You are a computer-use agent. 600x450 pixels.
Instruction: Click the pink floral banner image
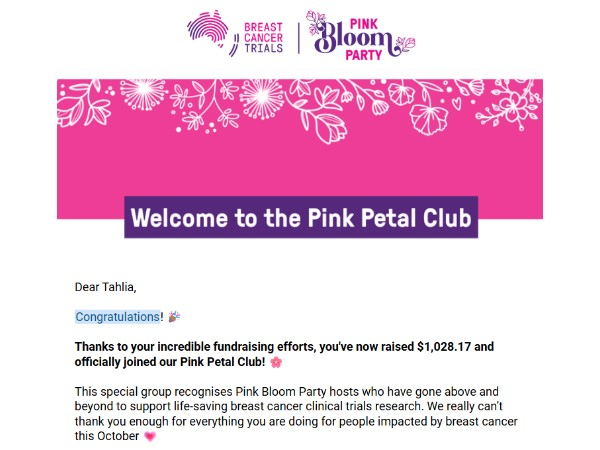point(300,149)
